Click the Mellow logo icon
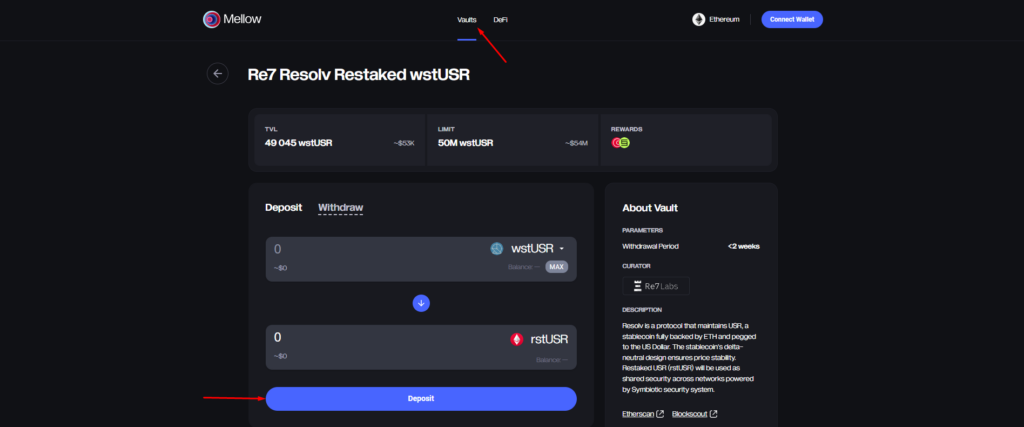 (212, 20)
